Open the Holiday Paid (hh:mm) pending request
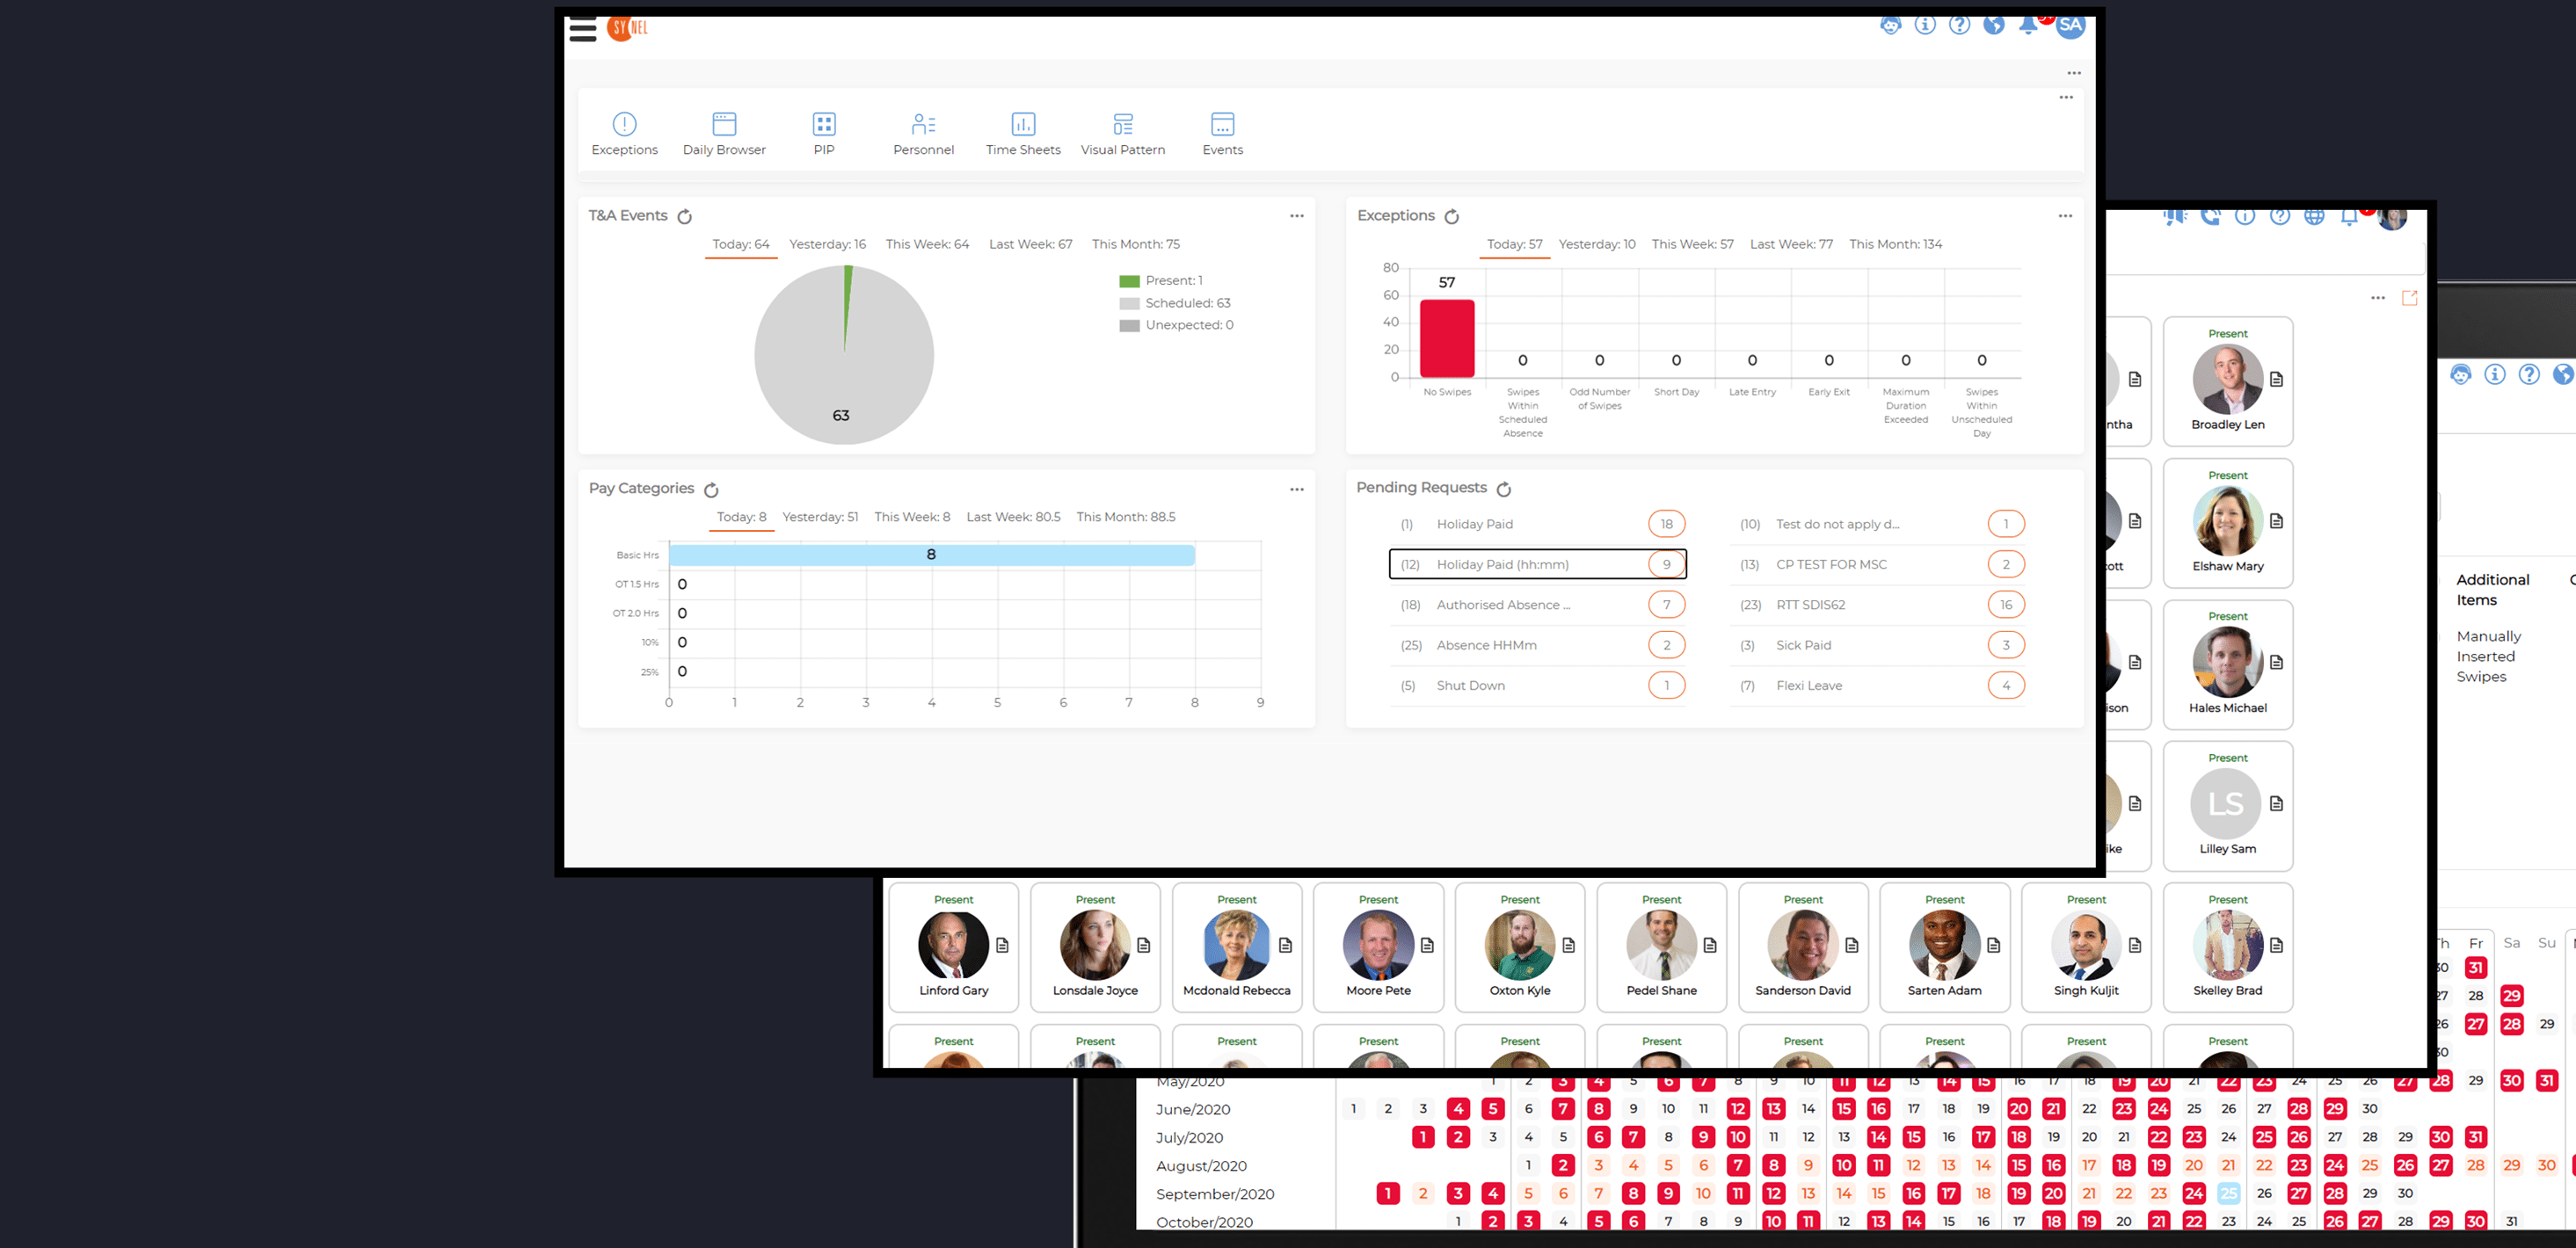Viewport: 2576px width, 1248px height. (1502, 564)
